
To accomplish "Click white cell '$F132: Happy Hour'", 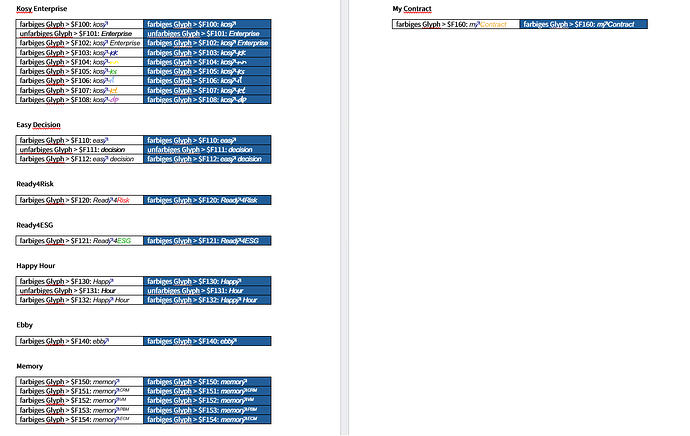I will coord(80,300).
